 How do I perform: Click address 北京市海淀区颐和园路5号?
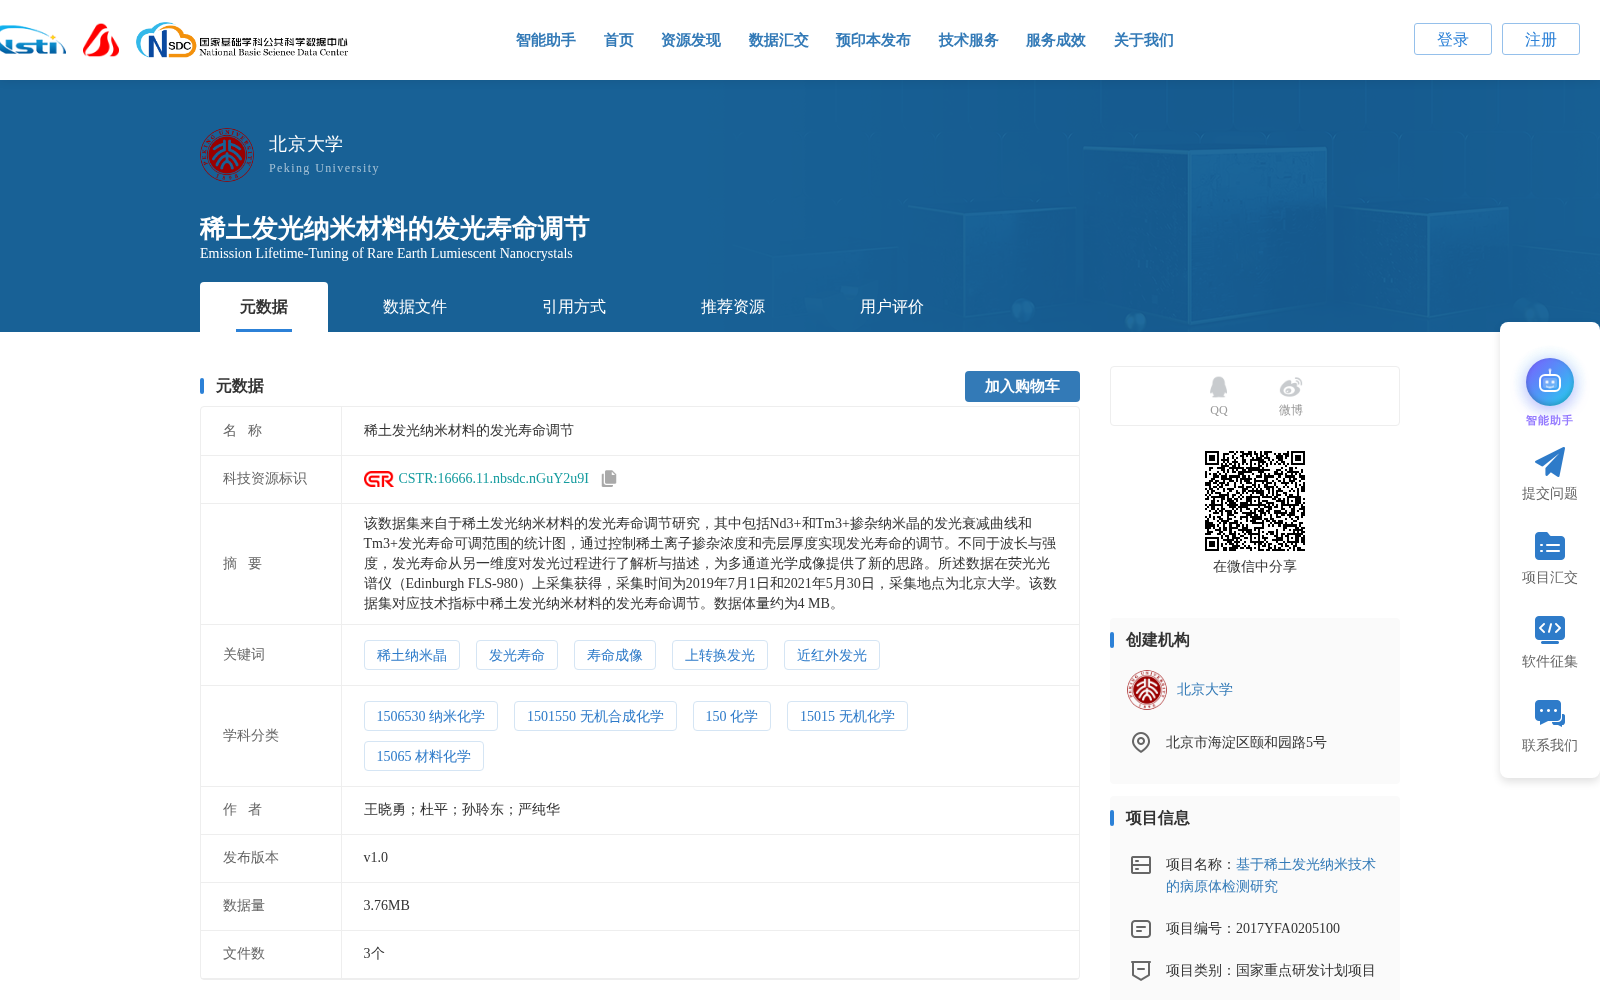click(x=1246, y=743)
